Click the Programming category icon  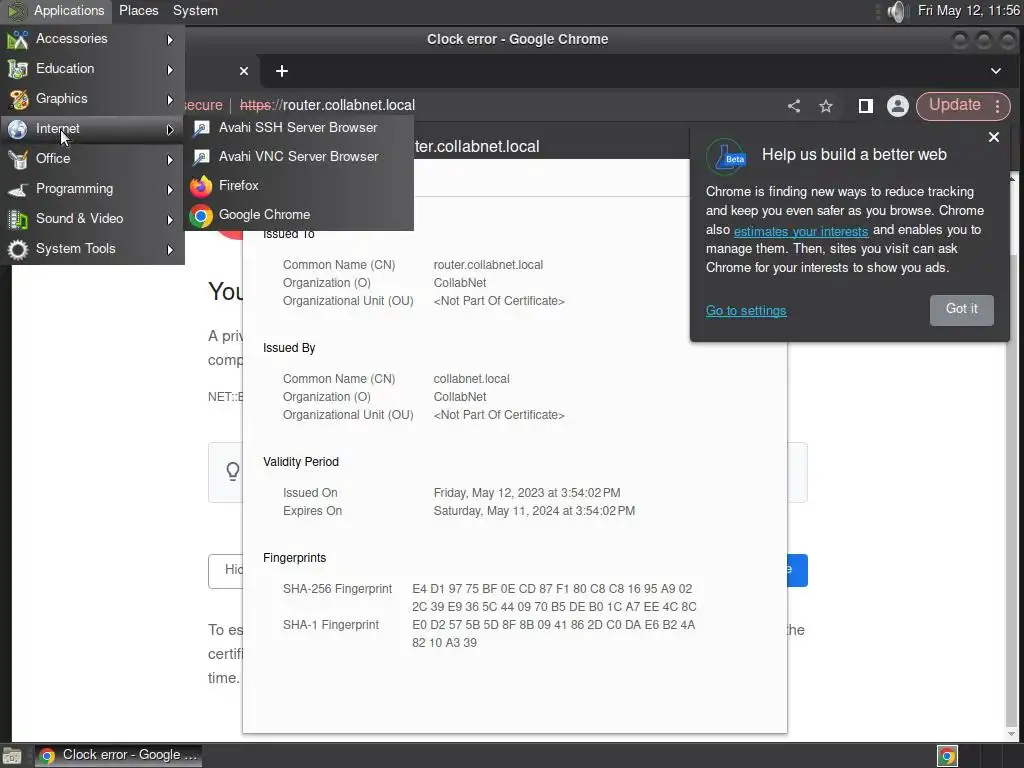tap(18, 189)
